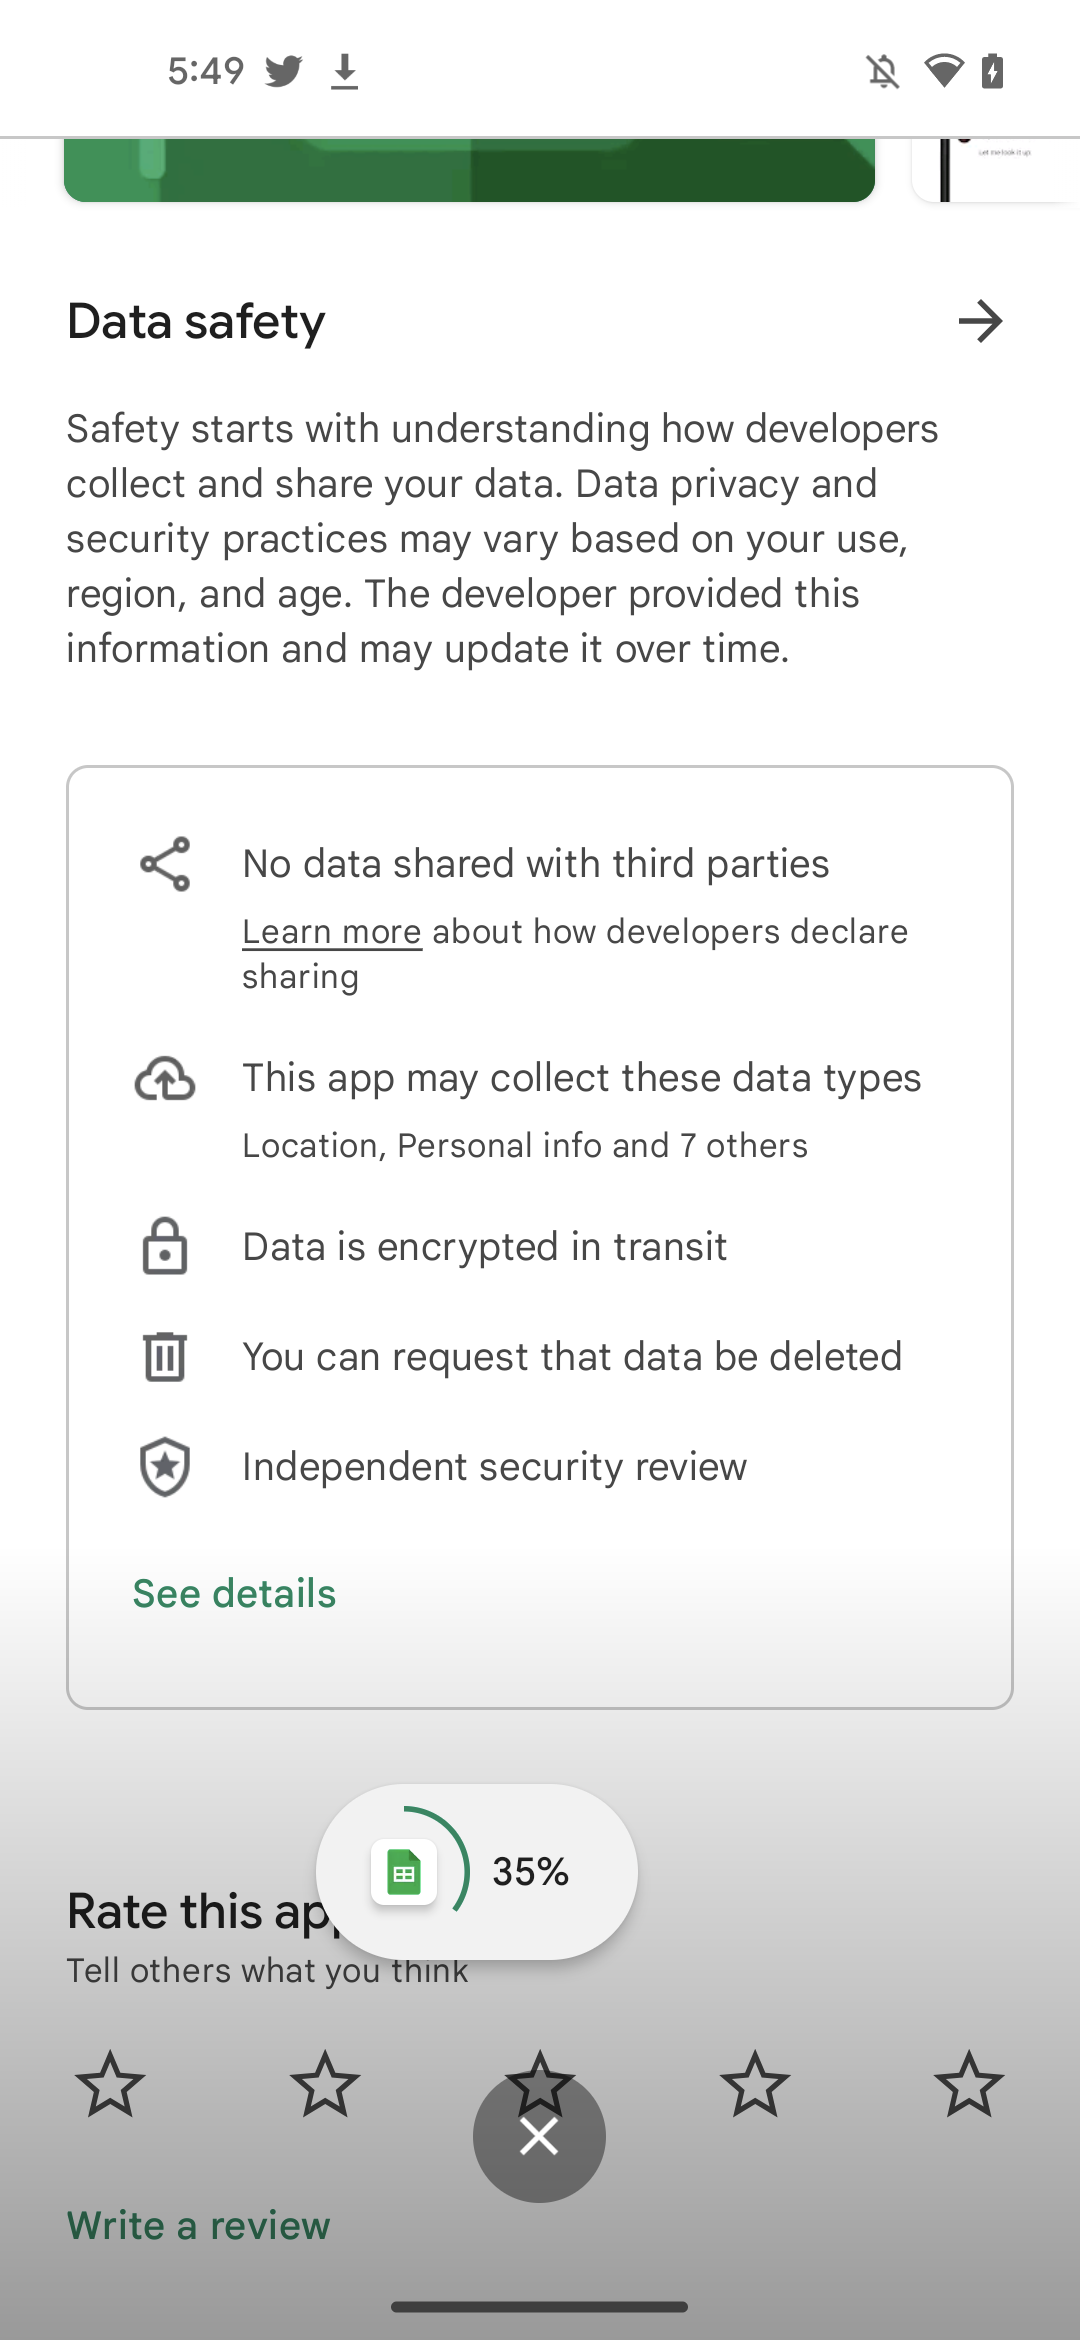
Task: Tap the Google Sheets download progress icon
Action: click(x=404, y=1872)
